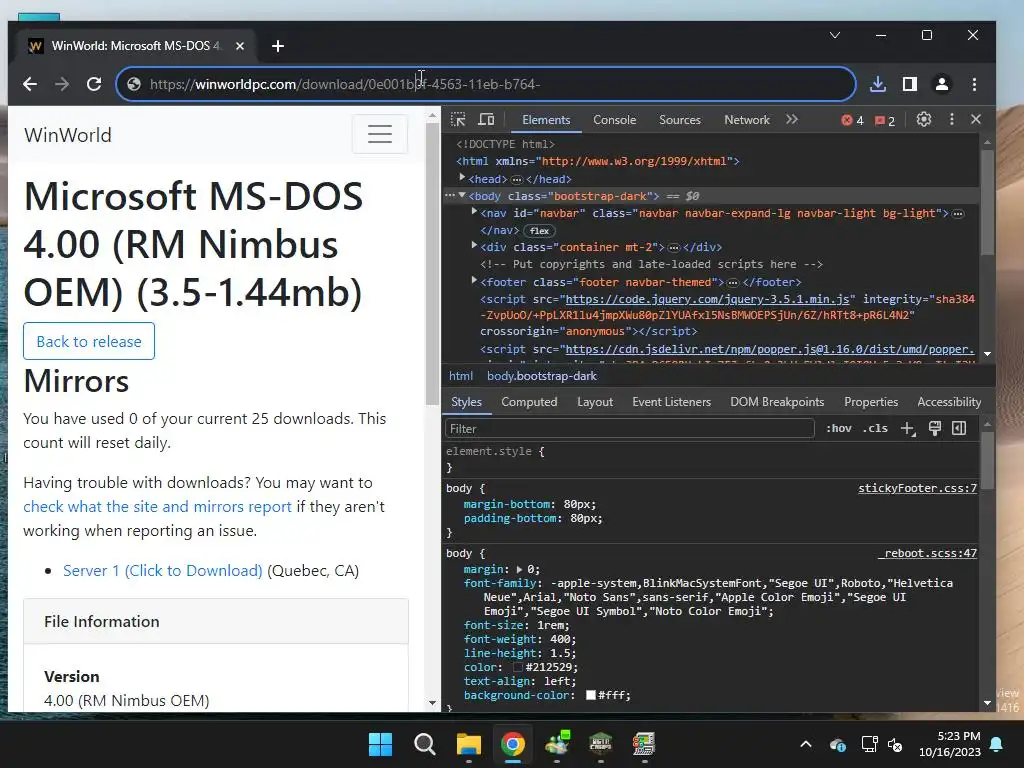The image size is (1024, 768).
Task: Select html in DOM breadcrumb
Action: [x=461, y=376]
